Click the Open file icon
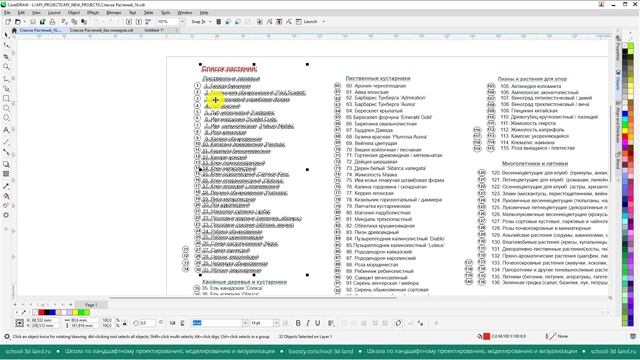The image size is (640, 360). (x=17, y=22)
